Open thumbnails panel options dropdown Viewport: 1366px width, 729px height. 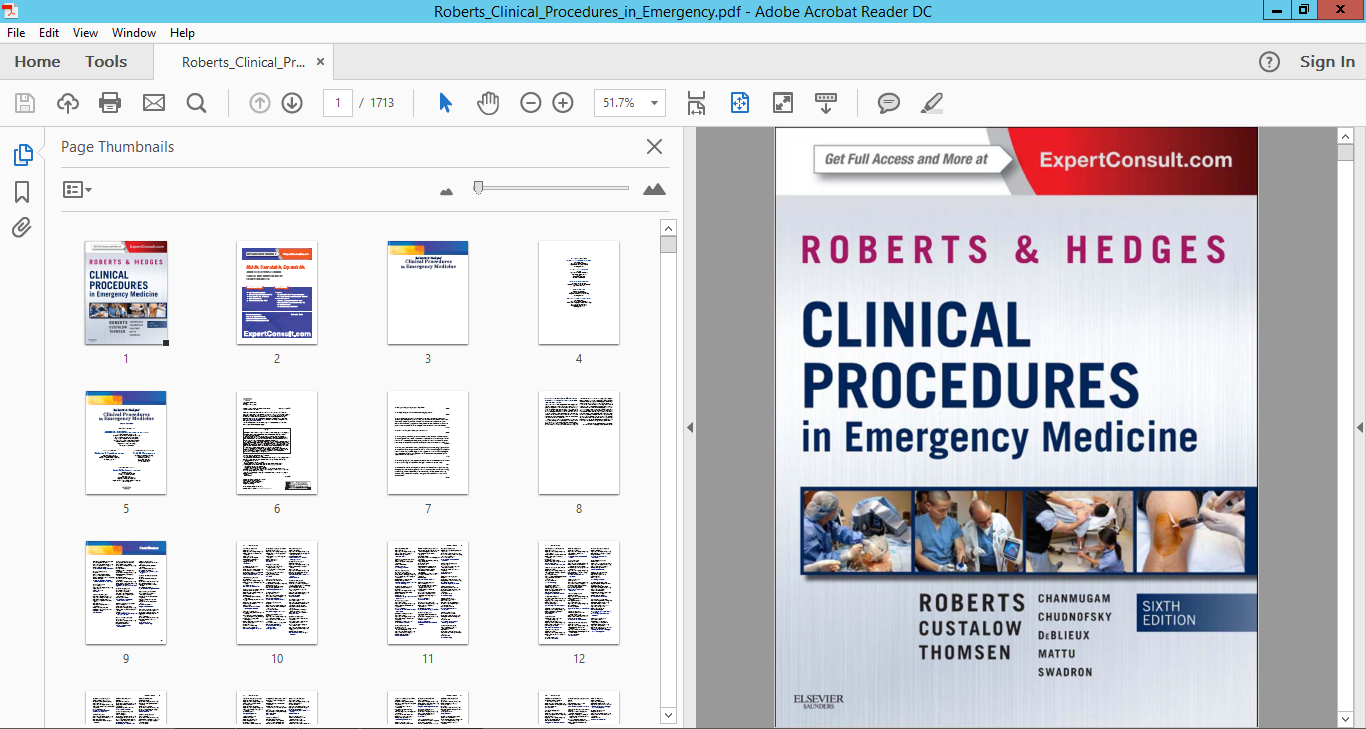77,189
